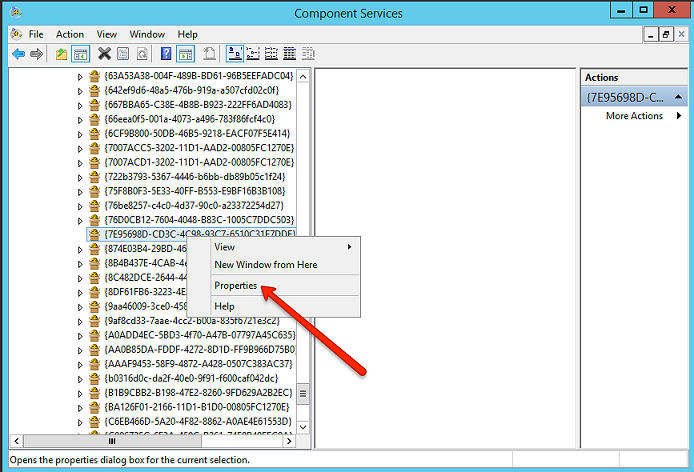Open the Window menu
Viewport: 694px width, 472px height.
(x=146, y=34)
